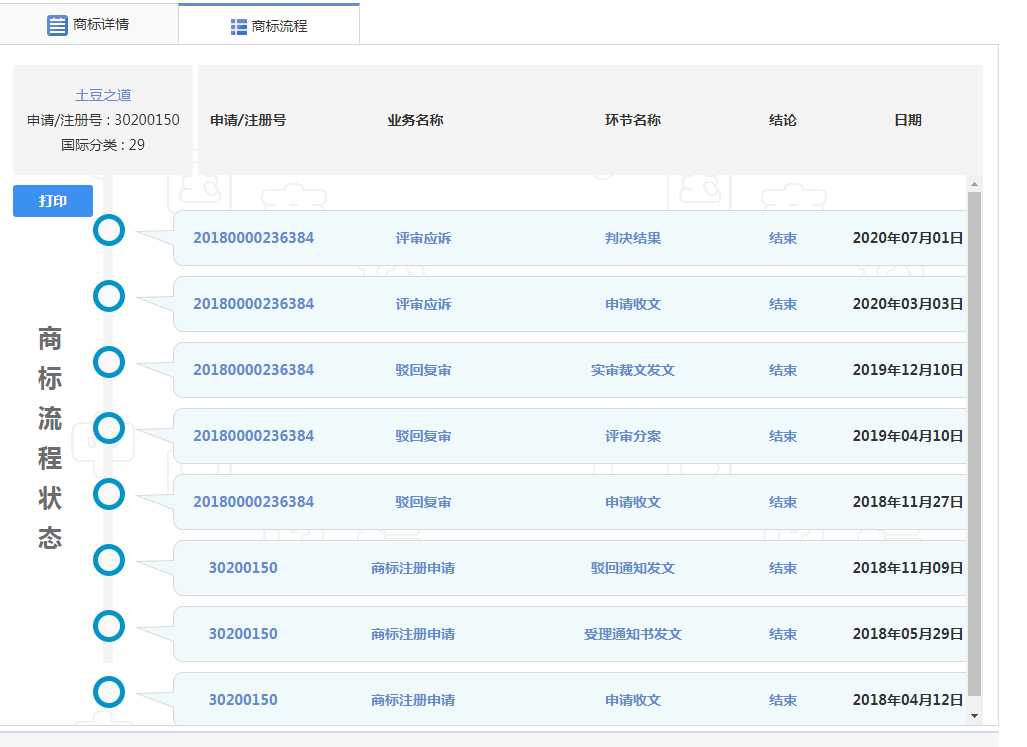This screenshot has height=747, width=1027.
Task: Click timeline circle for 2020年07月01日 entry
Action: point(109,230)
